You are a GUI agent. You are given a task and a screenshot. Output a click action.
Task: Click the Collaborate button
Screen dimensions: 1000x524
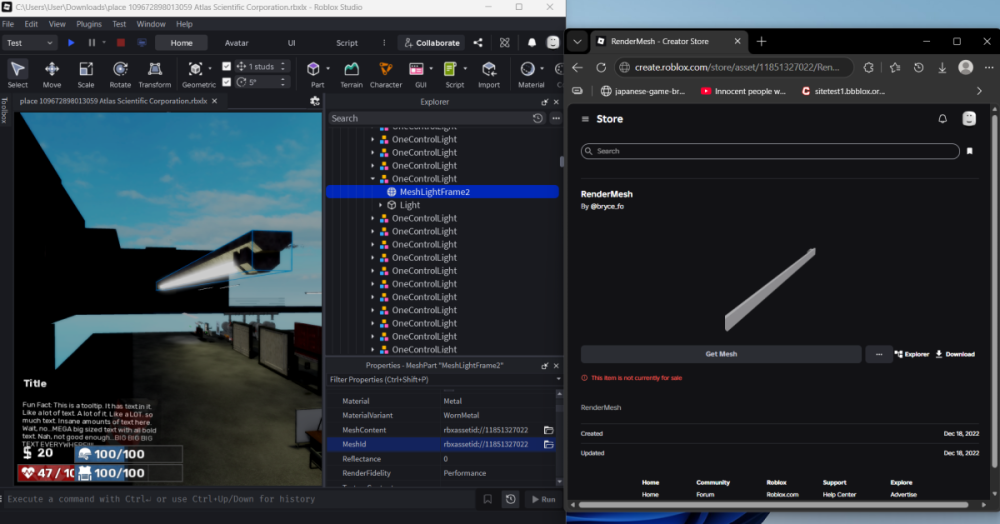point(432,43)
